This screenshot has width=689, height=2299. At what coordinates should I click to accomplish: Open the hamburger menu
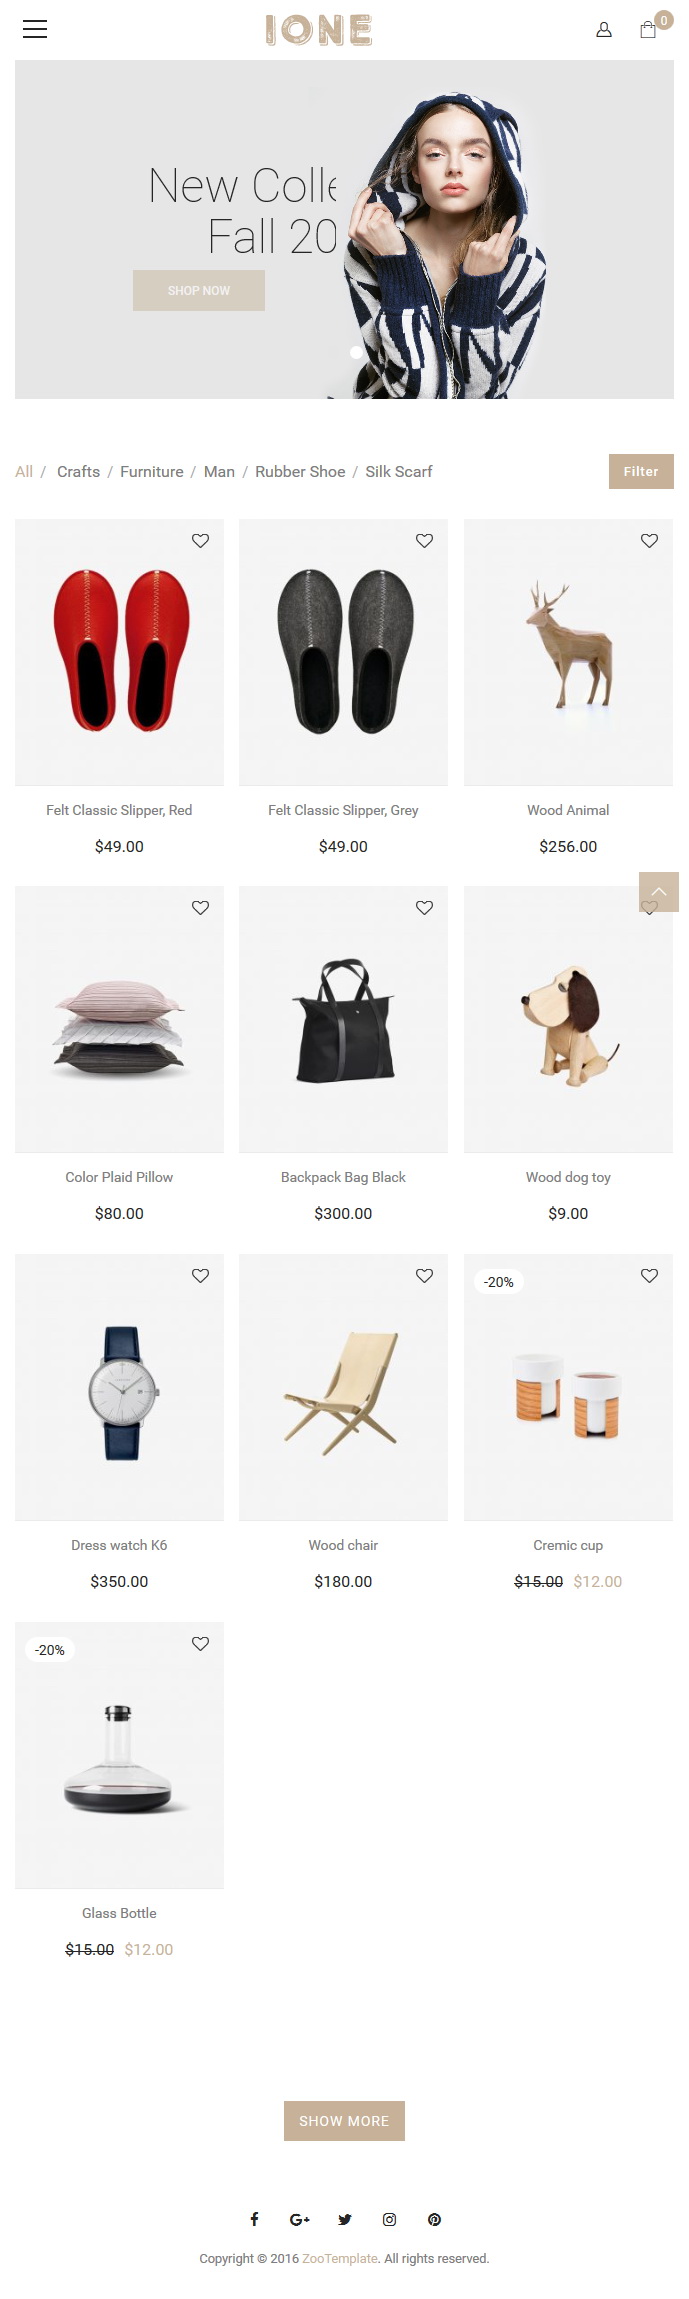tap(35, 29)
